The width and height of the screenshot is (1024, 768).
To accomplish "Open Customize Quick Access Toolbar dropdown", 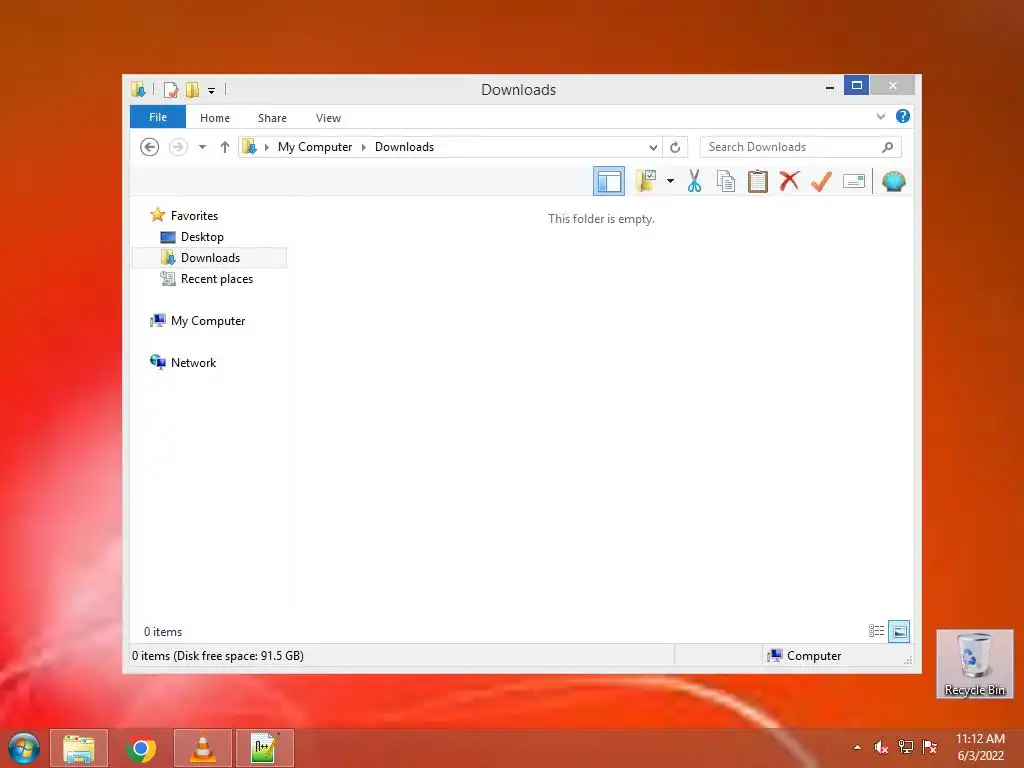I will coord(212,91).
